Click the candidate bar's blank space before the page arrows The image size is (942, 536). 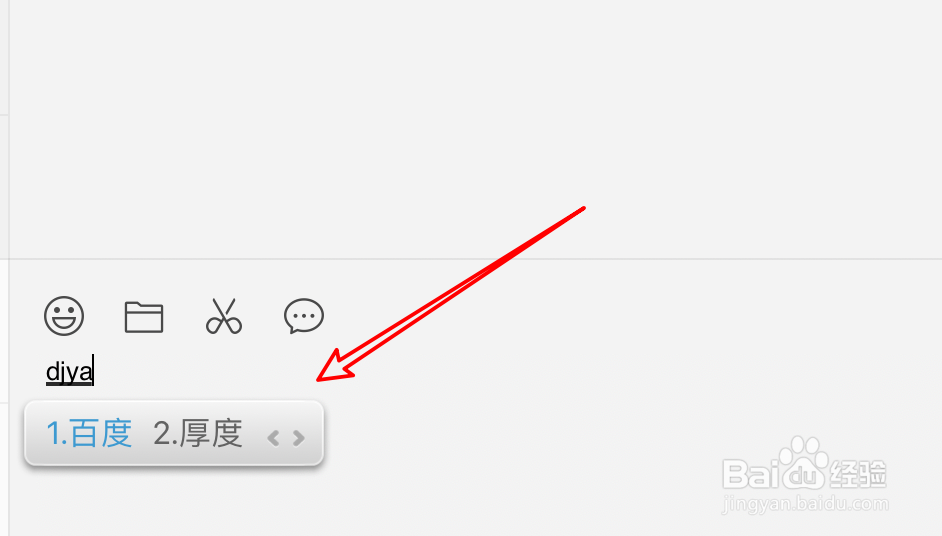[254, 434]
